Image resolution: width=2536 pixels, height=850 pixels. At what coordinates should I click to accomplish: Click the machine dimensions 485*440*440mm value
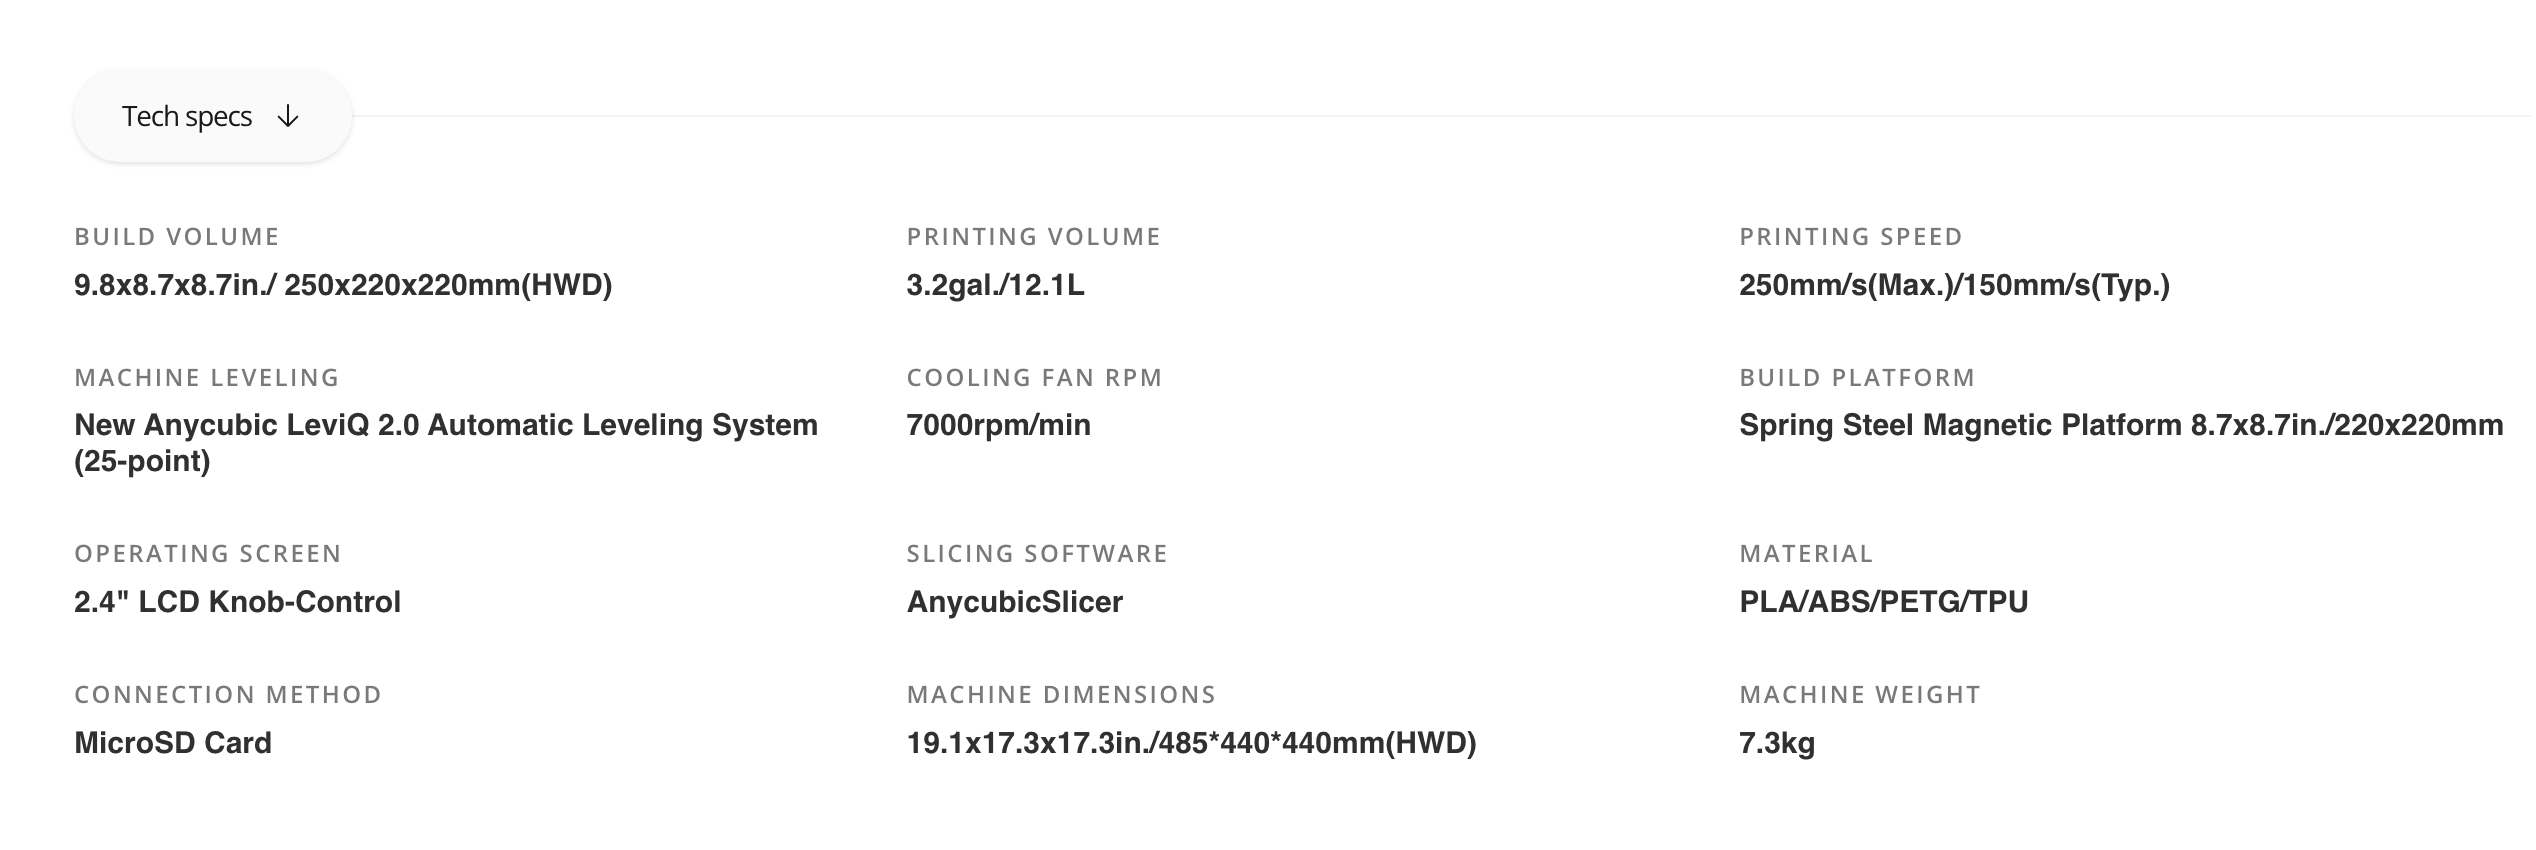(x=1191, y=743)
